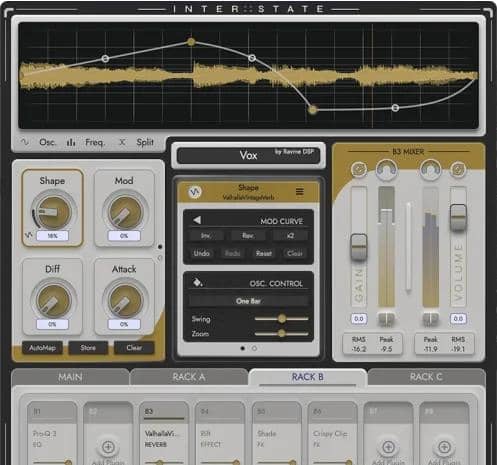Select the B3 ValhallaVi... reverb slot
The image size is (497, 465).
(164, 433)
